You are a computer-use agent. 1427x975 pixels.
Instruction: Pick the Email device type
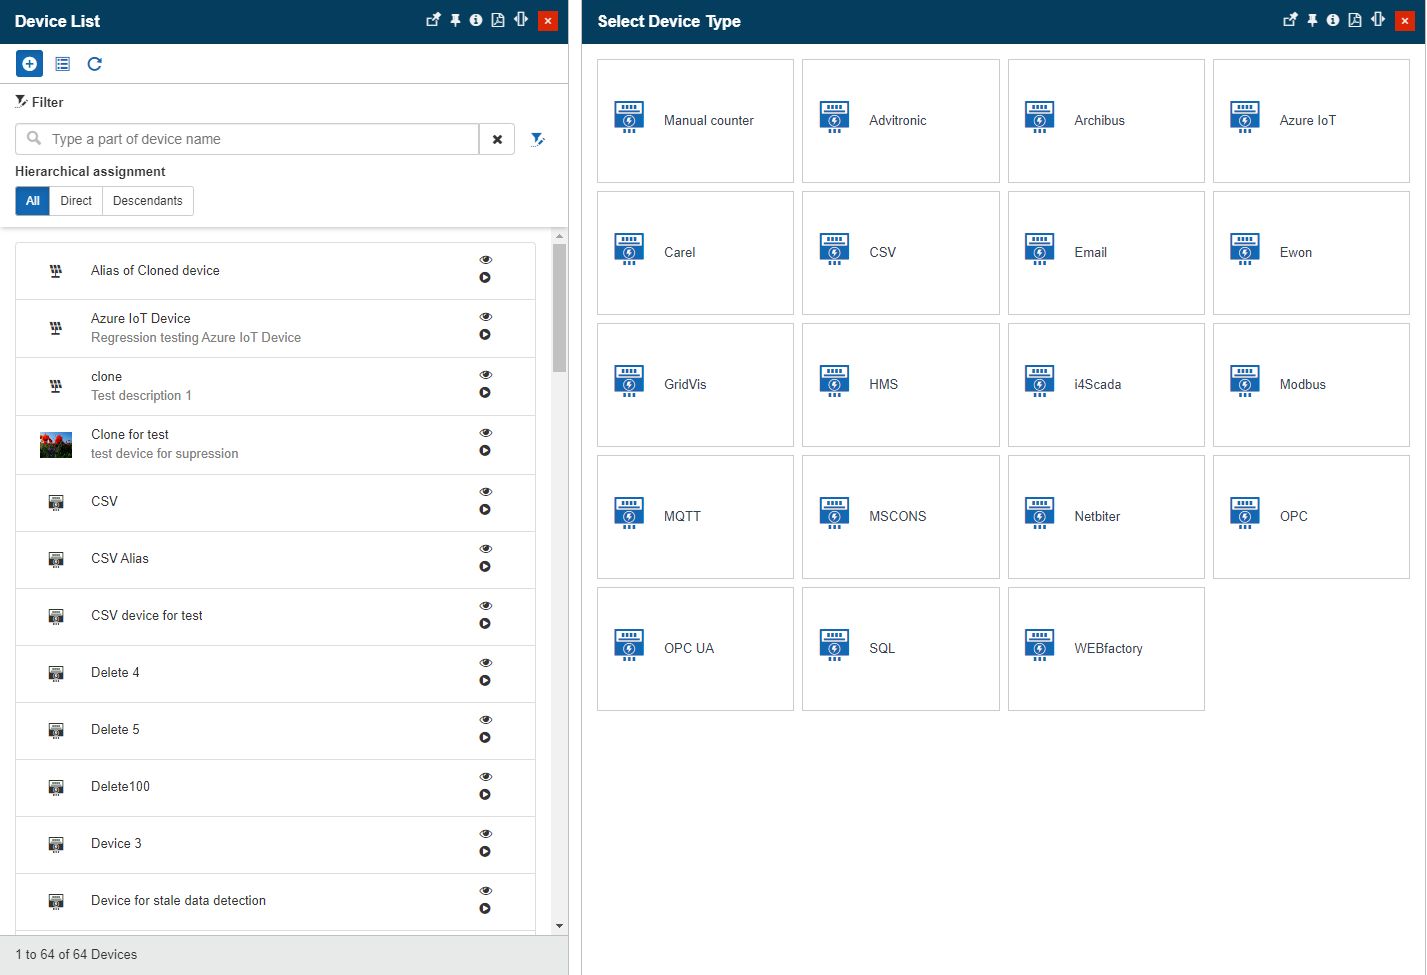[x=1106, y=253]
